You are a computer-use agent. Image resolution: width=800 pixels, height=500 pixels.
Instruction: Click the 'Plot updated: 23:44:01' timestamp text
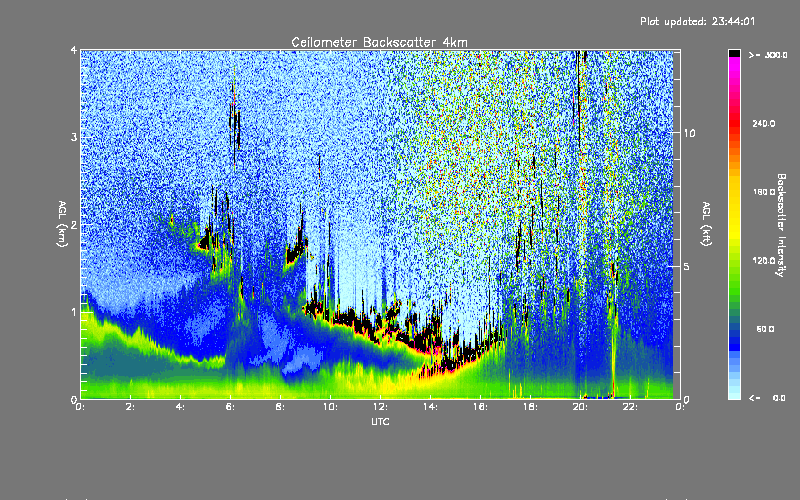[697, 21]
